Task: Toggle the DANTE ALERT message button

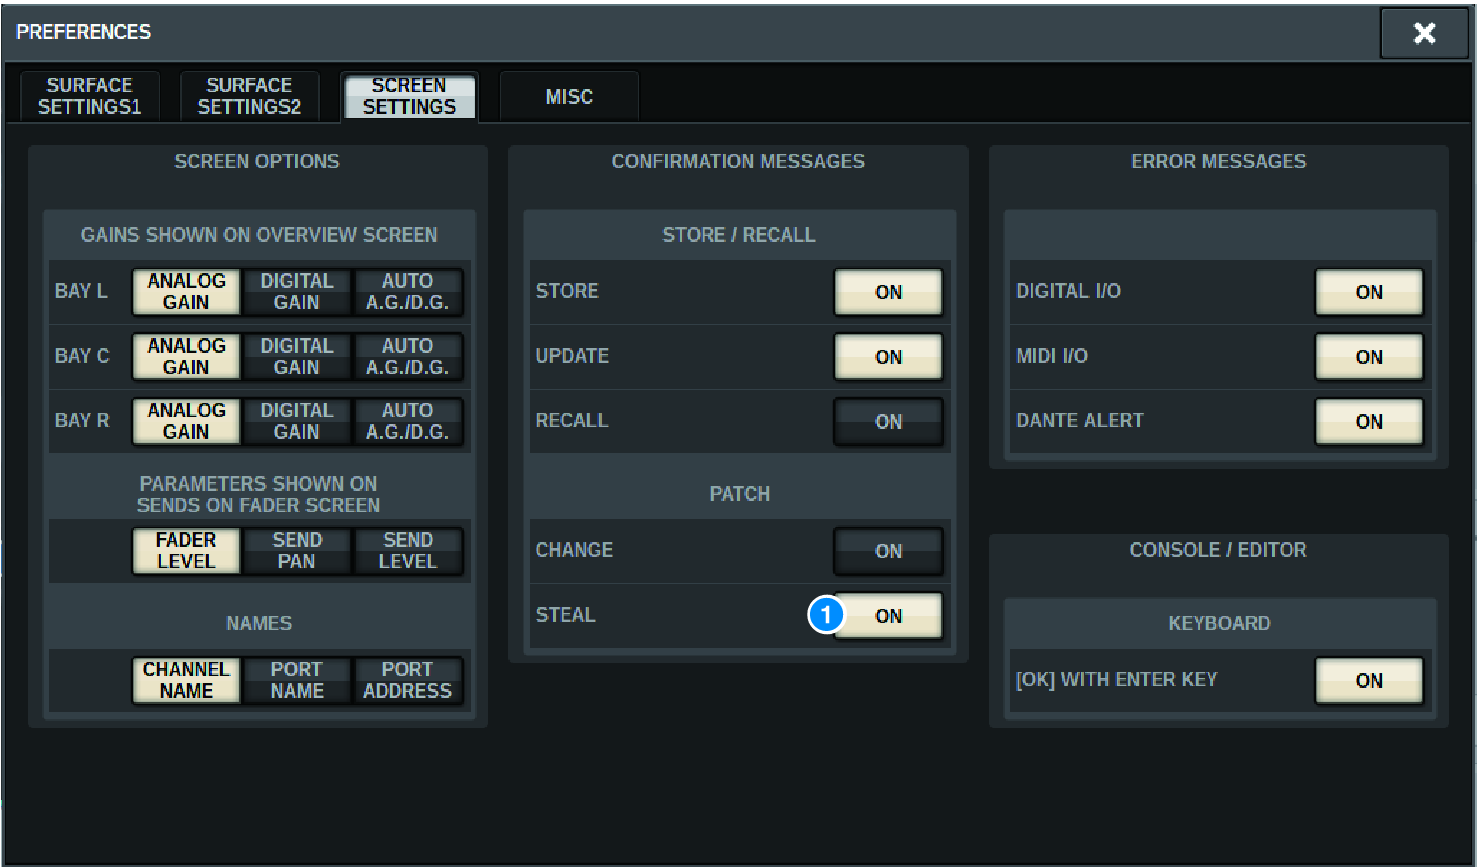Action: pos(1368,422)
